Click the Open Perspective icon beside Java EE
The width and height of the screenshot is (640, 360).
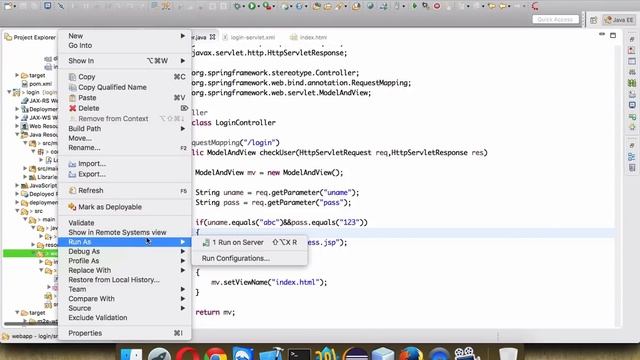coord(593,20)
